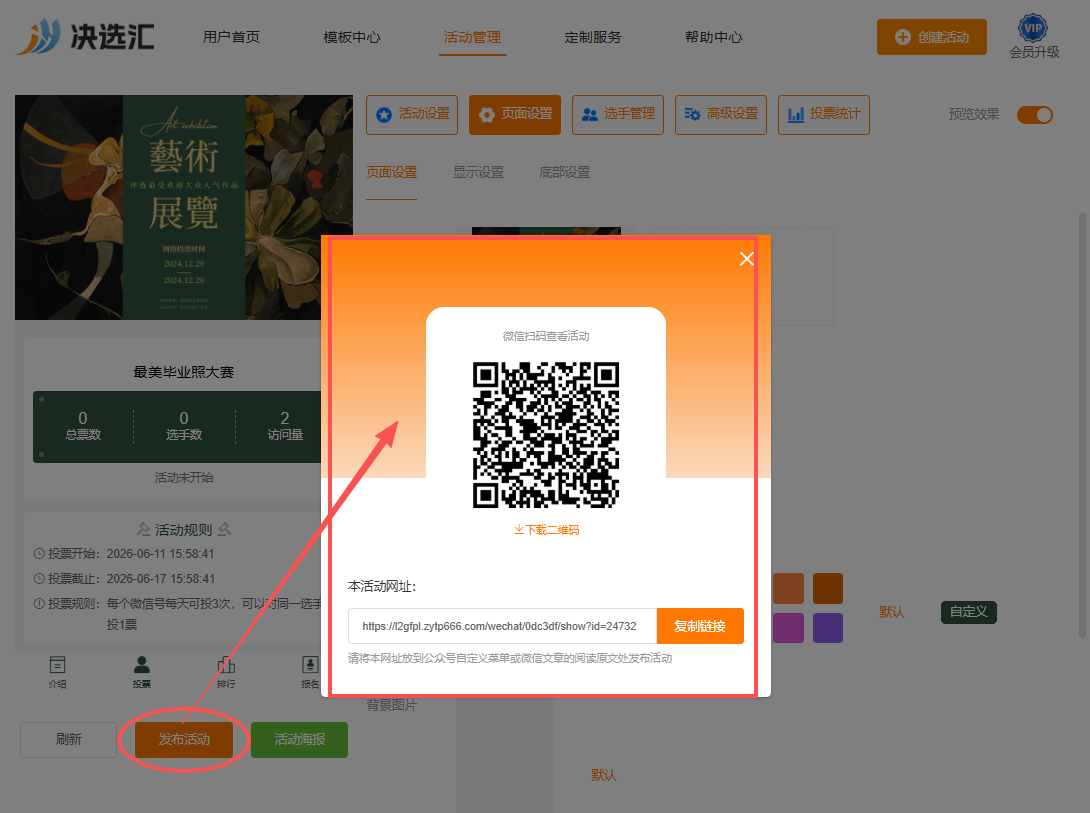
Task: Click the 决选汇 logo
Action: [x=85, y=36]
